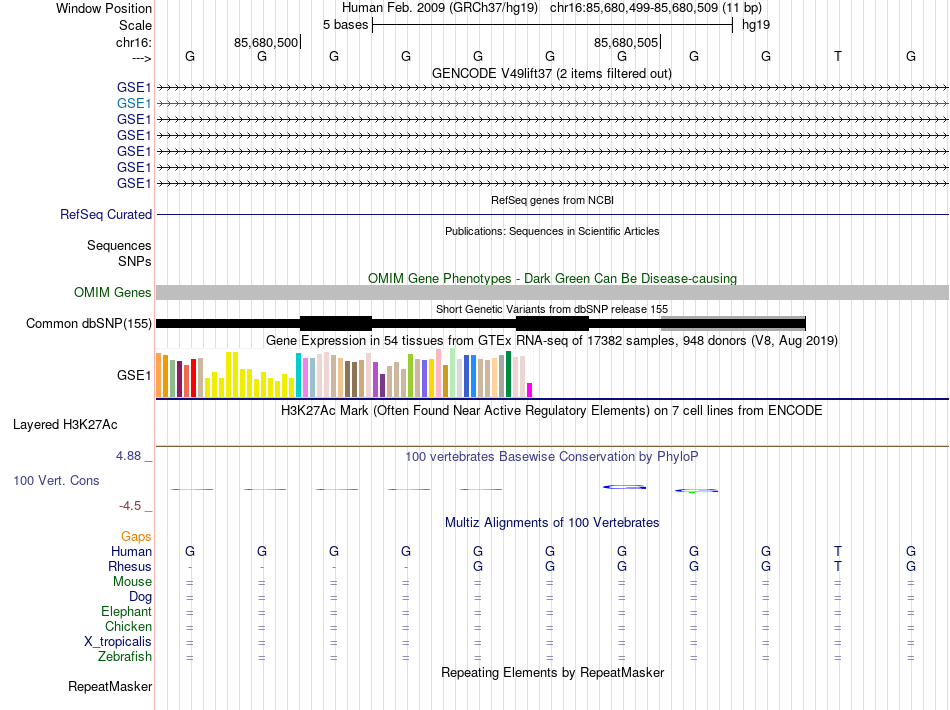Click the T base in the chr16 ruler row
This screenshot has width=950, height=710.
(838, 56)
